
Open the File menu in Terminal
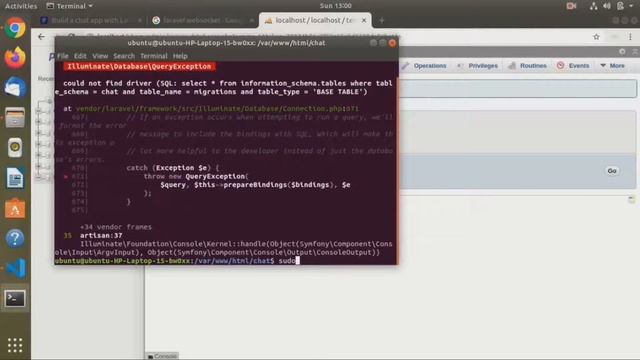pos(62,56)
